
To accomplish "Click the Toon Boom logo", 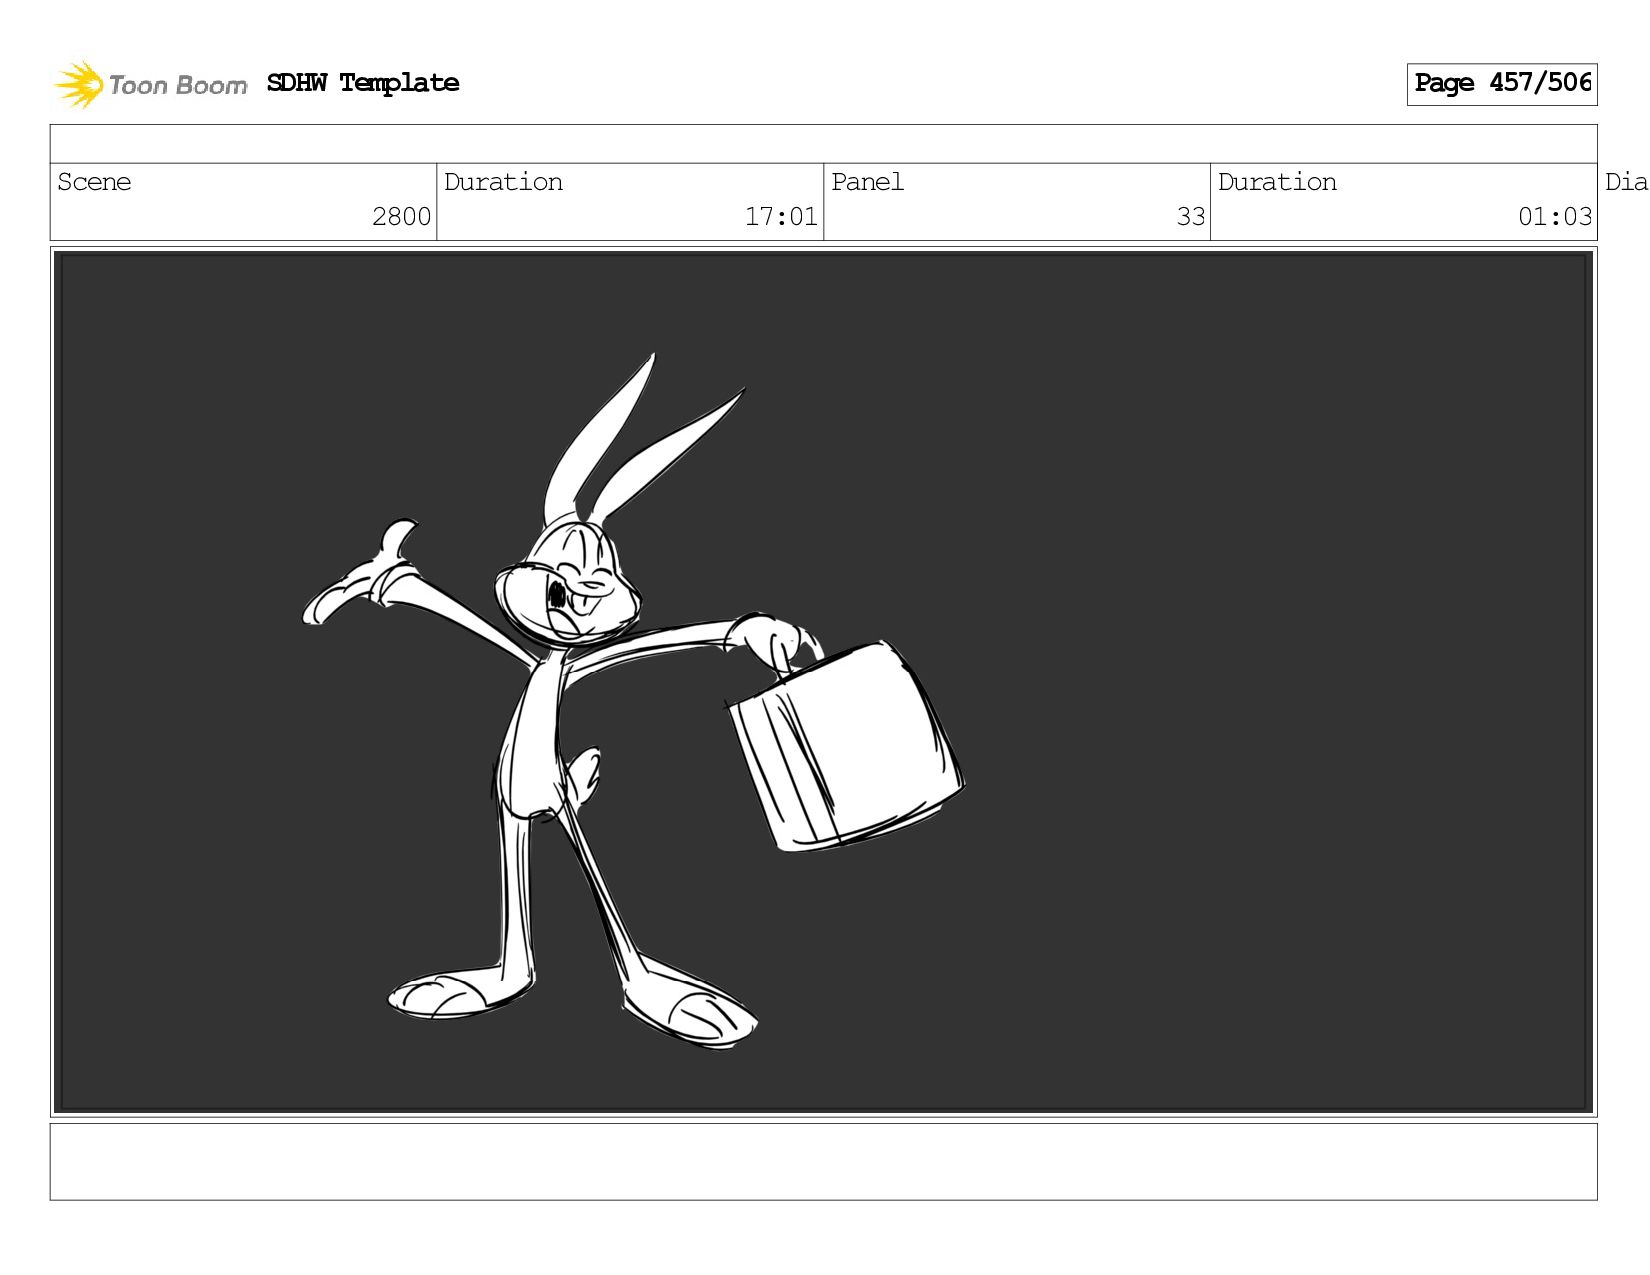I will coord(150,84).
